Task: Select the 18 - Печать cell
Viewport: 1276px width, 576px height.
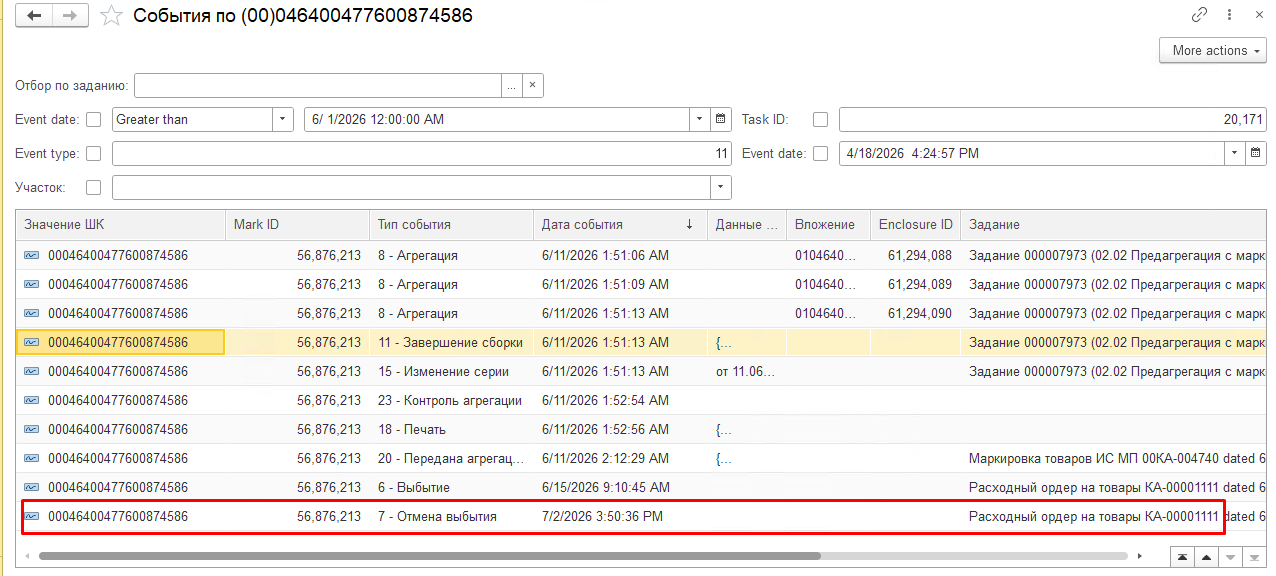Action: 451,429
